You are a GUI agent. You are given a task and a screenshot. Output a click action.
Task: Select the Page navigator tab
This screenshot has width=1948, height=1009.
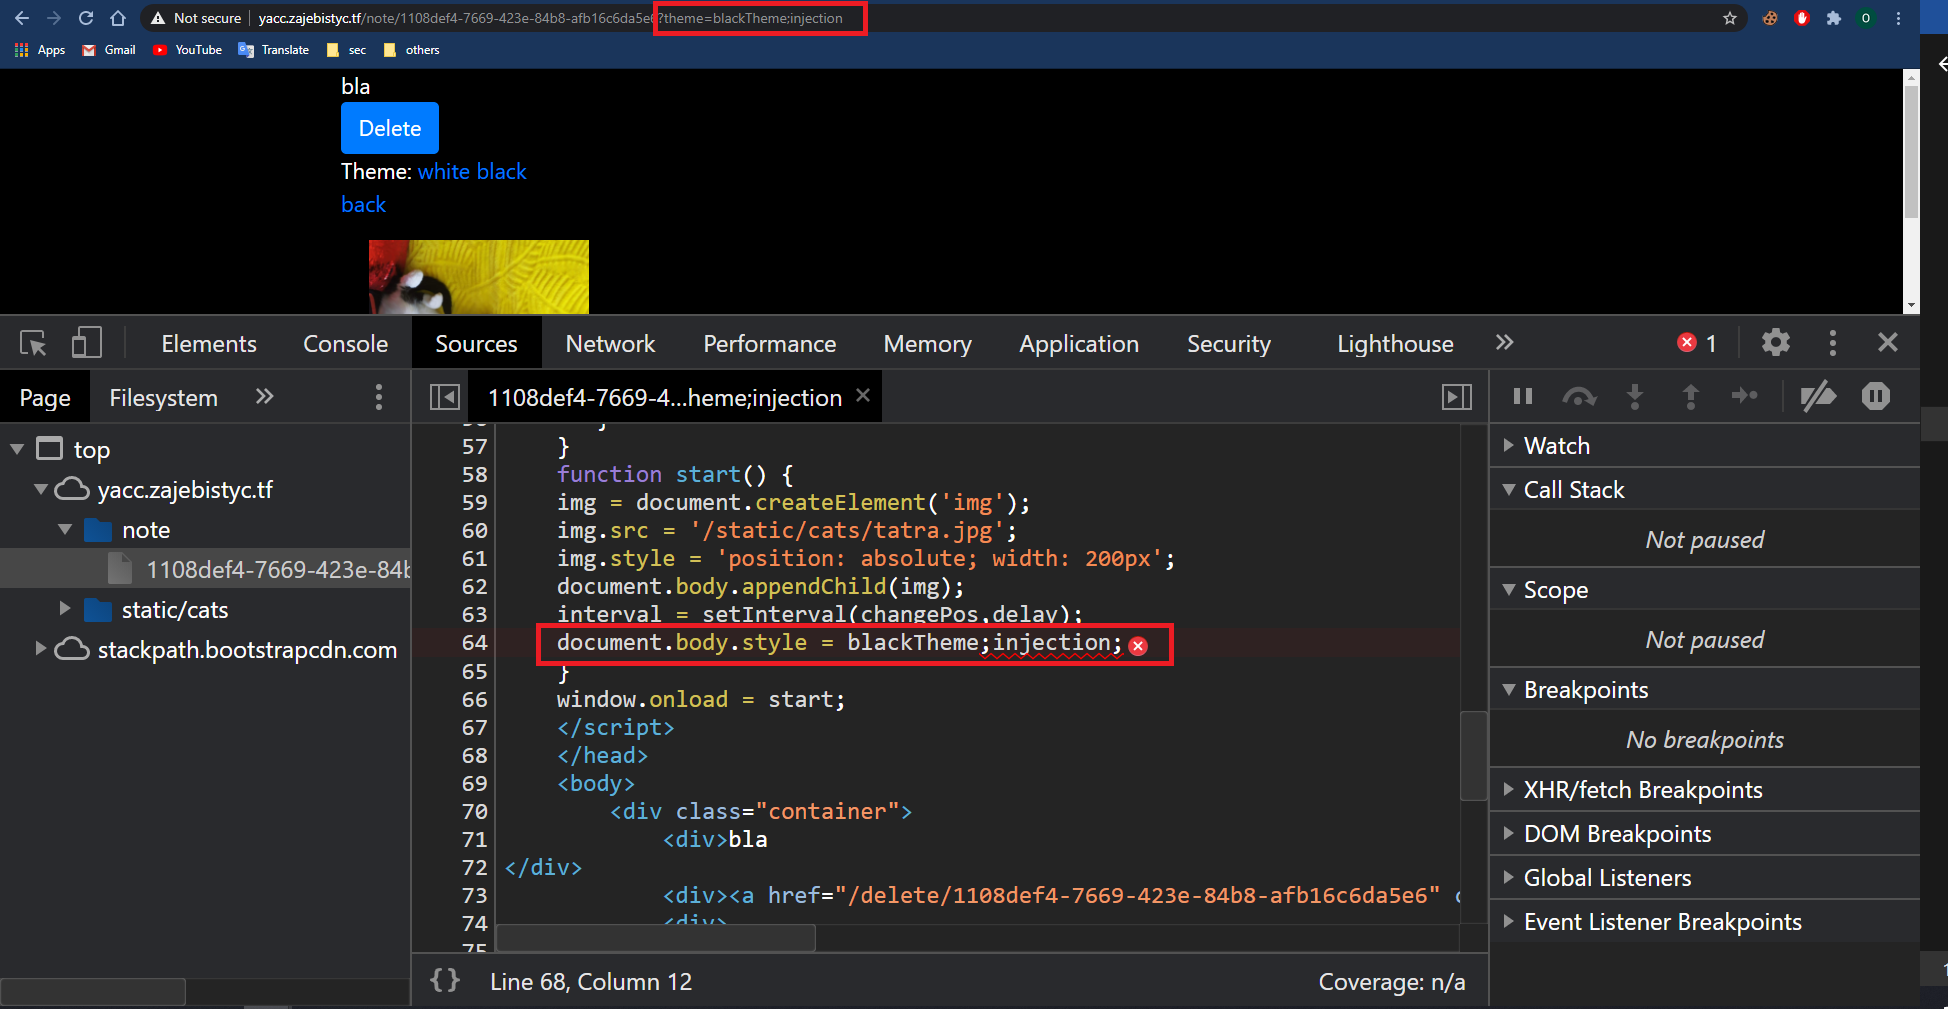pos(45,398)
